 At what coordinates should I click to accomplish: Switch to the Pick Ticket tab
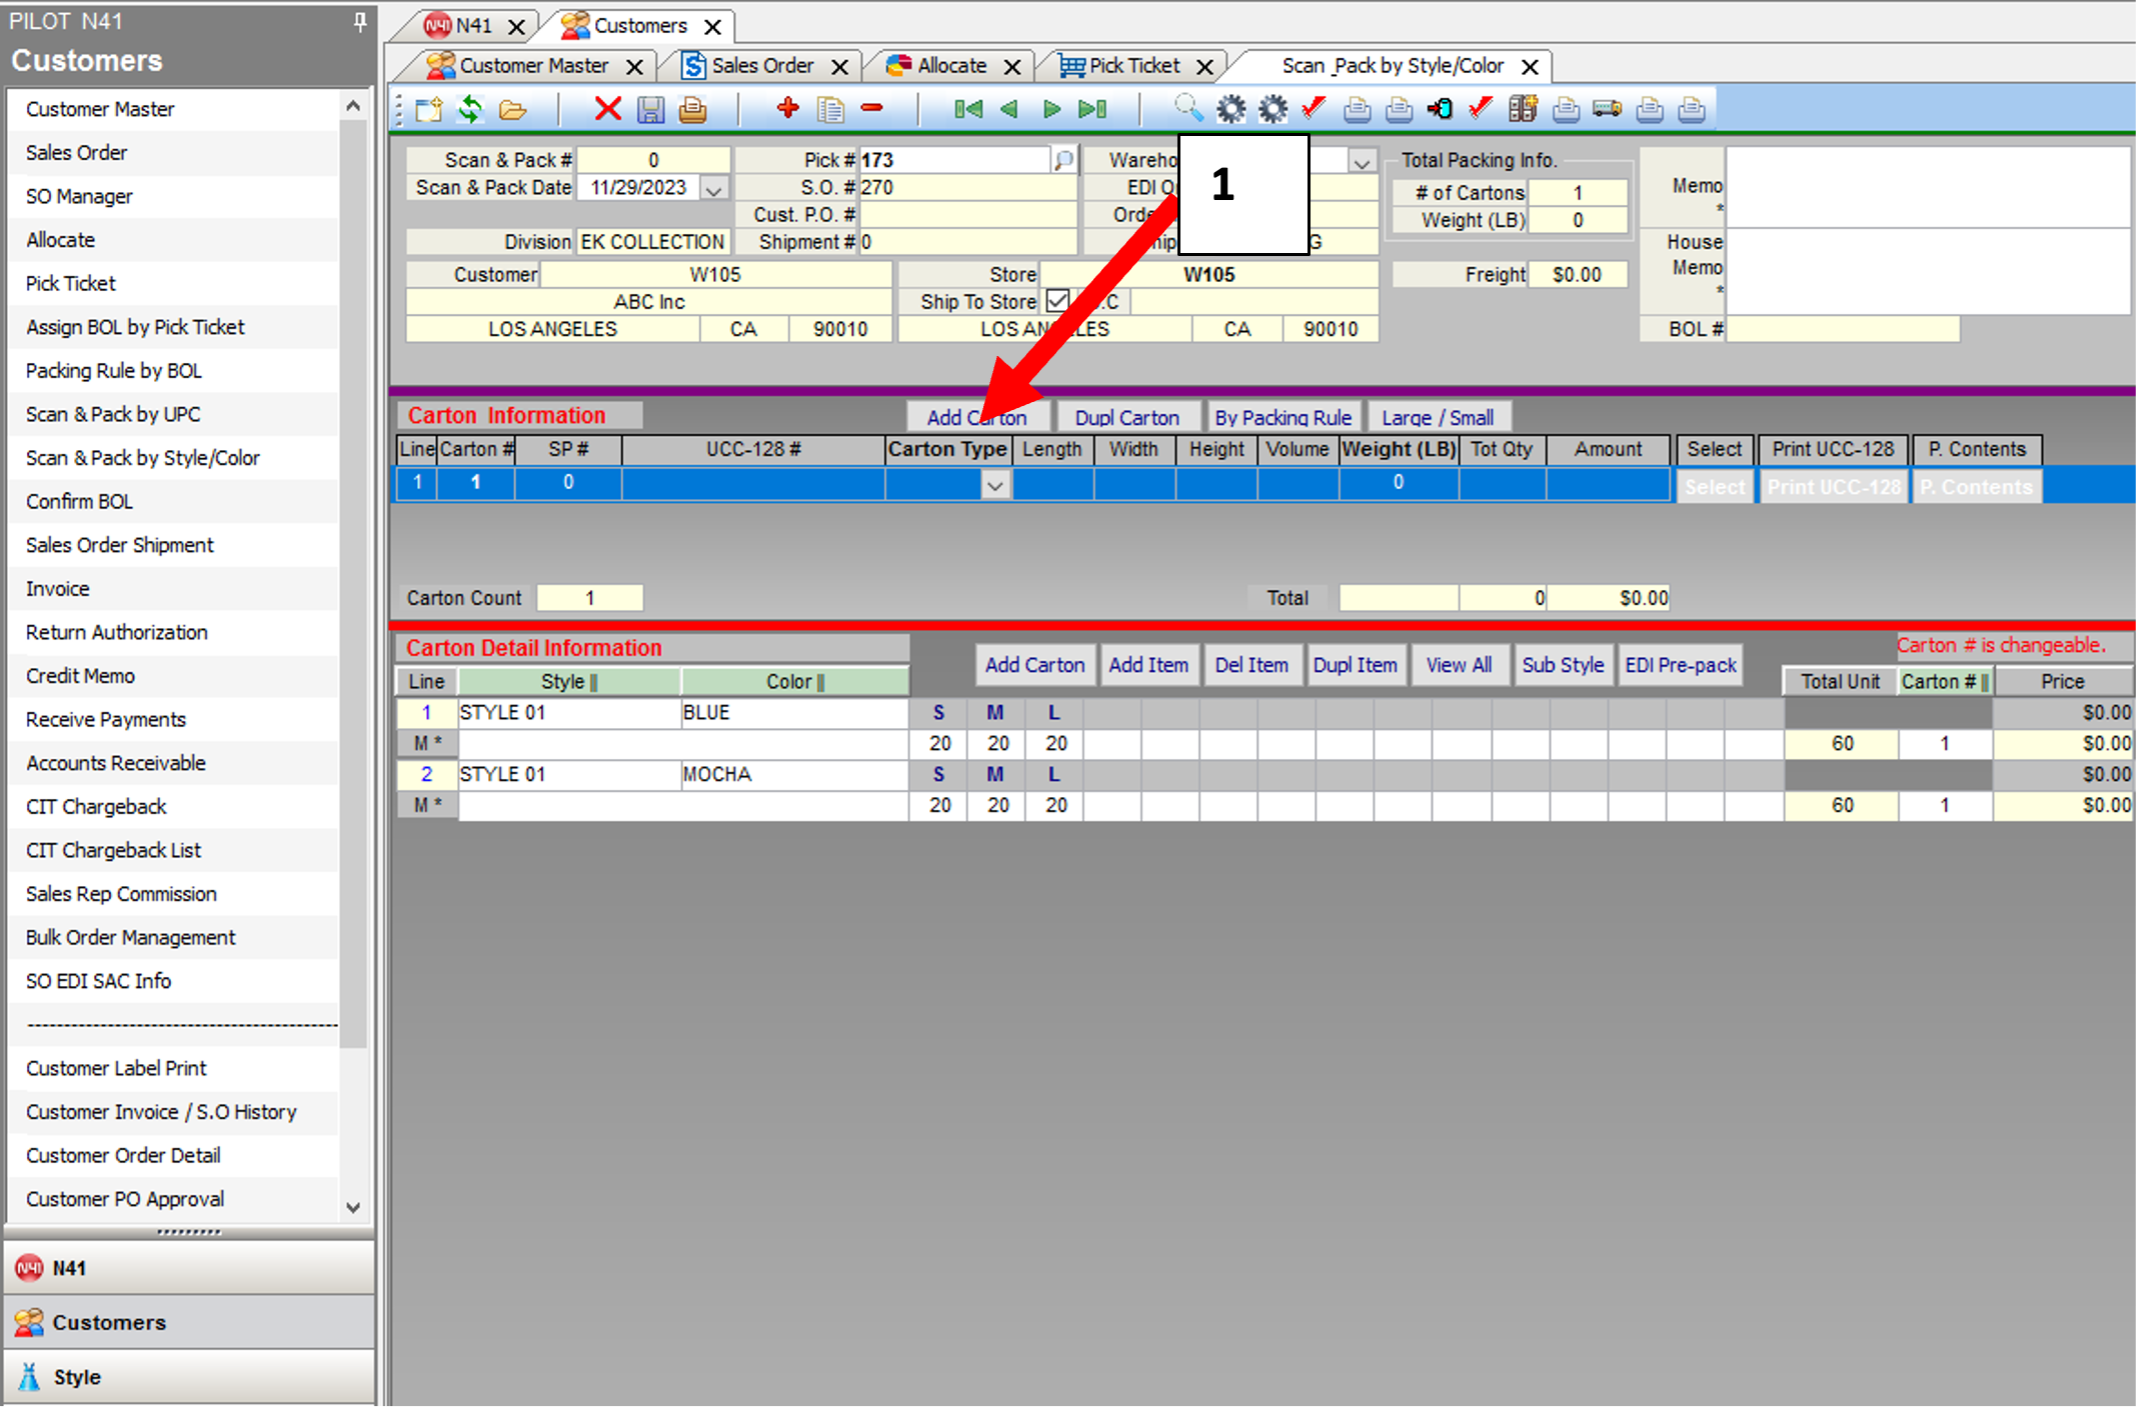[1132, 66]
